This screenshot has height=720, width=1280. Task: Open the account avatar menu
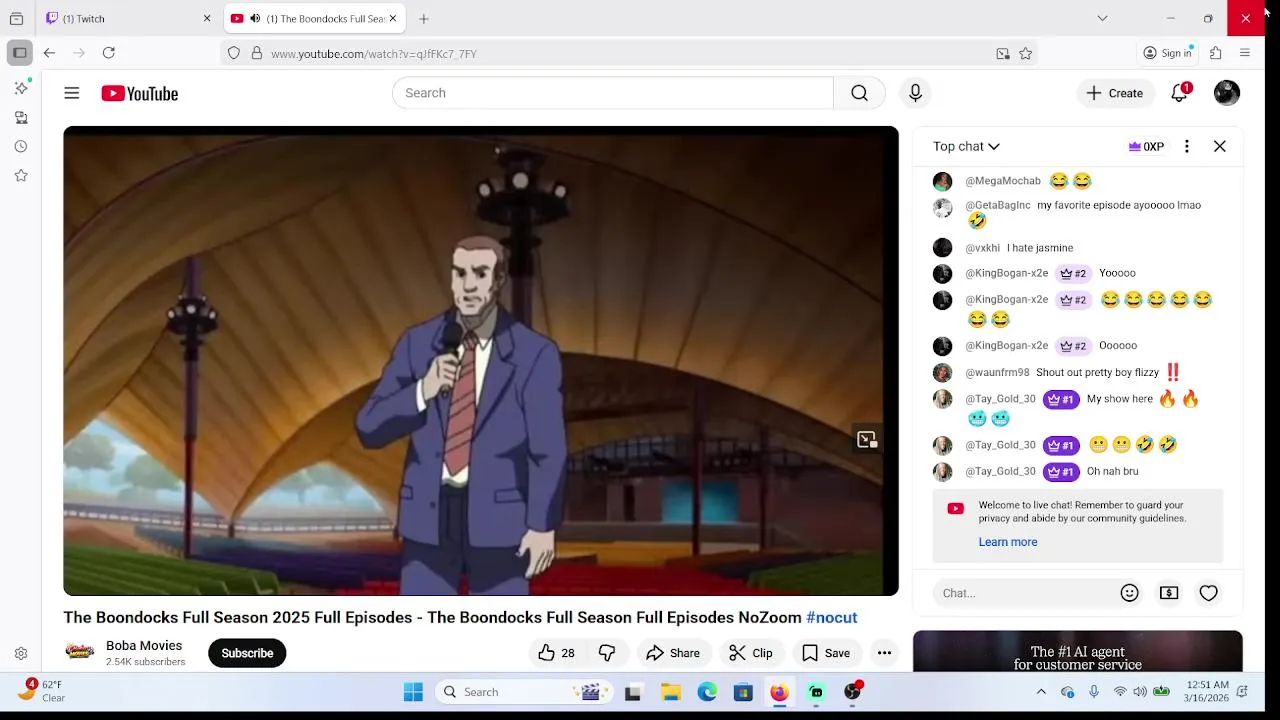pos(1227,93)
